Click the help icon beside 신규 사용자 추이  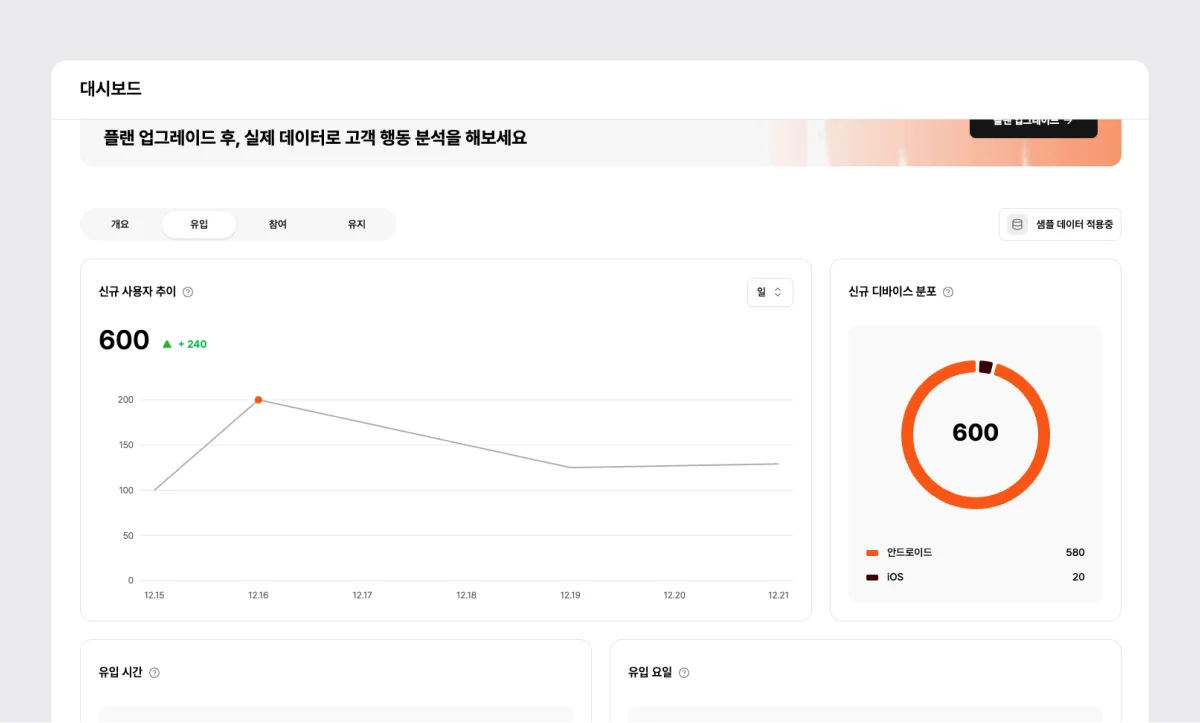[188, 292]
